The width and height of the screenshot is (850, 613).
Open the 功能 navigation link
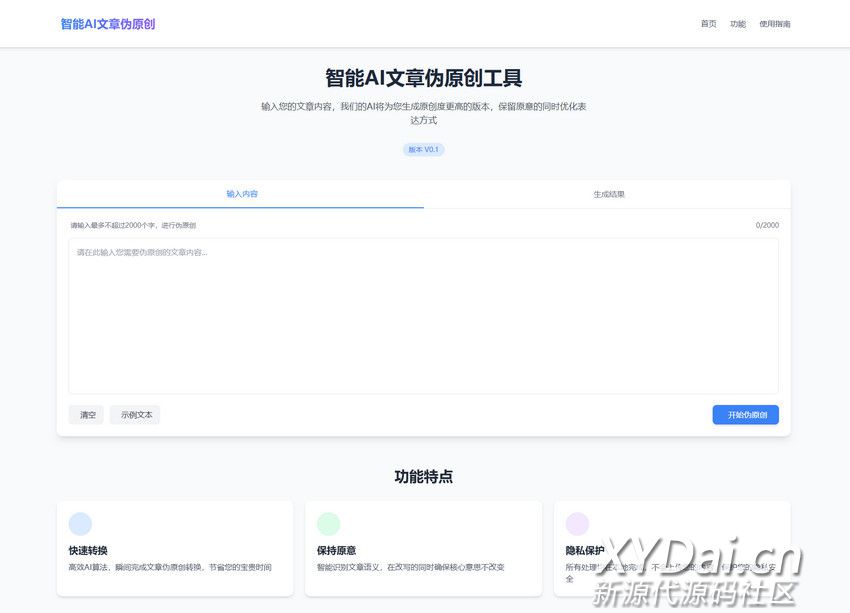[737, 24]
